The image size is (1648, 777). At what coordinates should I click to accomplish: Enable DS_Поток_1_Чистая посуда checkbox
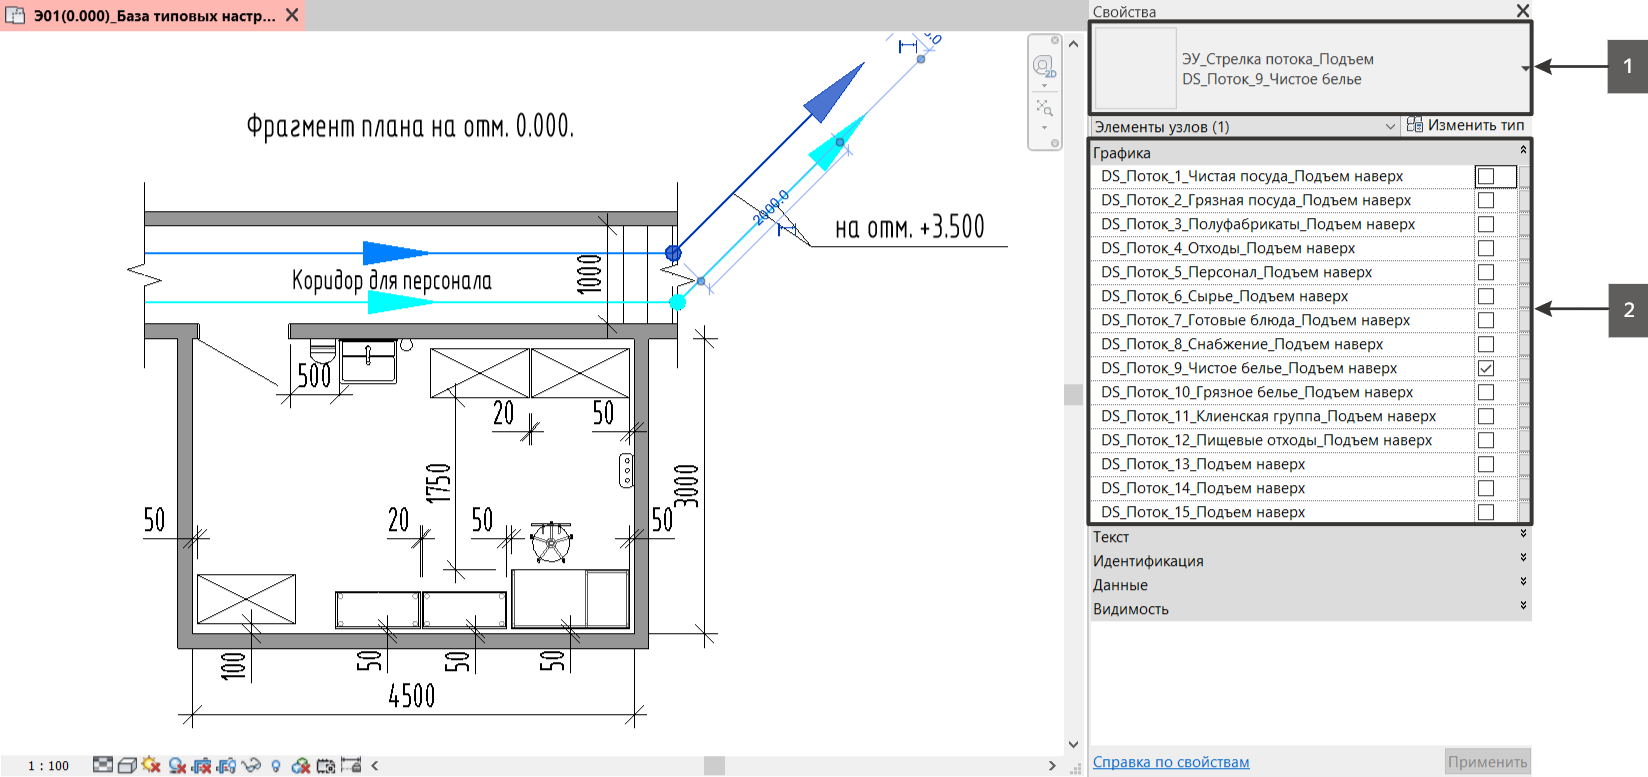coord(1486,176)
